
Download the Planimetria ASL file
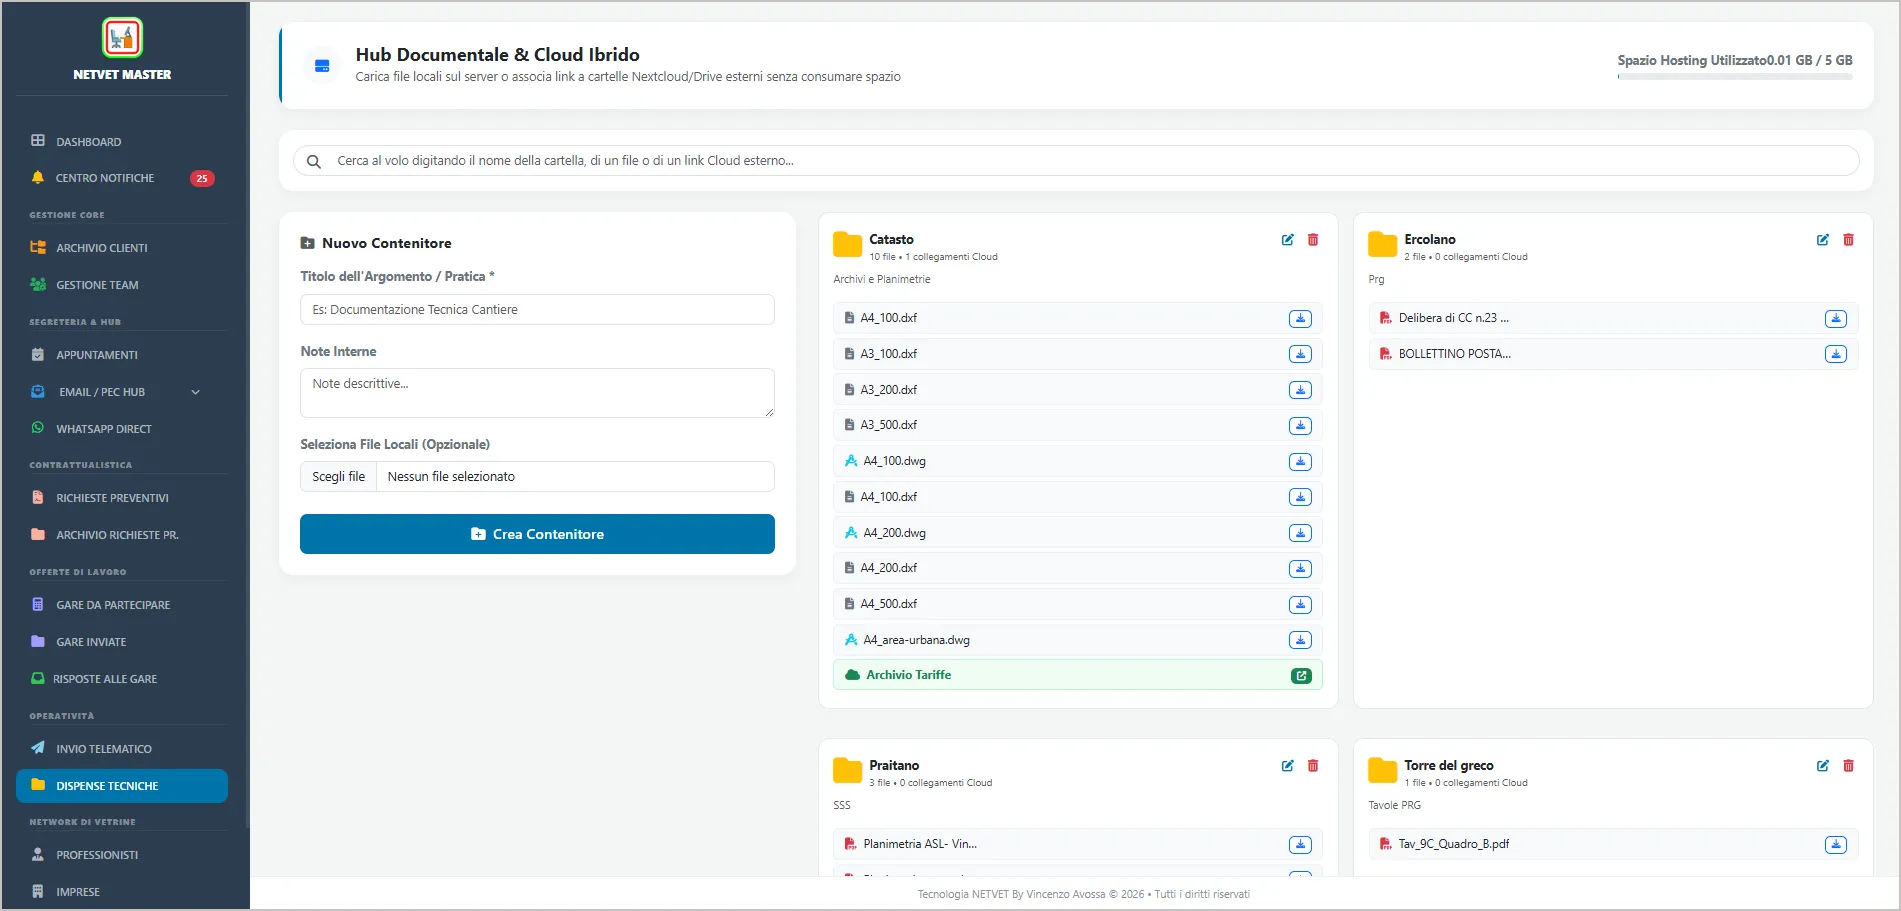[x=1300, y=845]
